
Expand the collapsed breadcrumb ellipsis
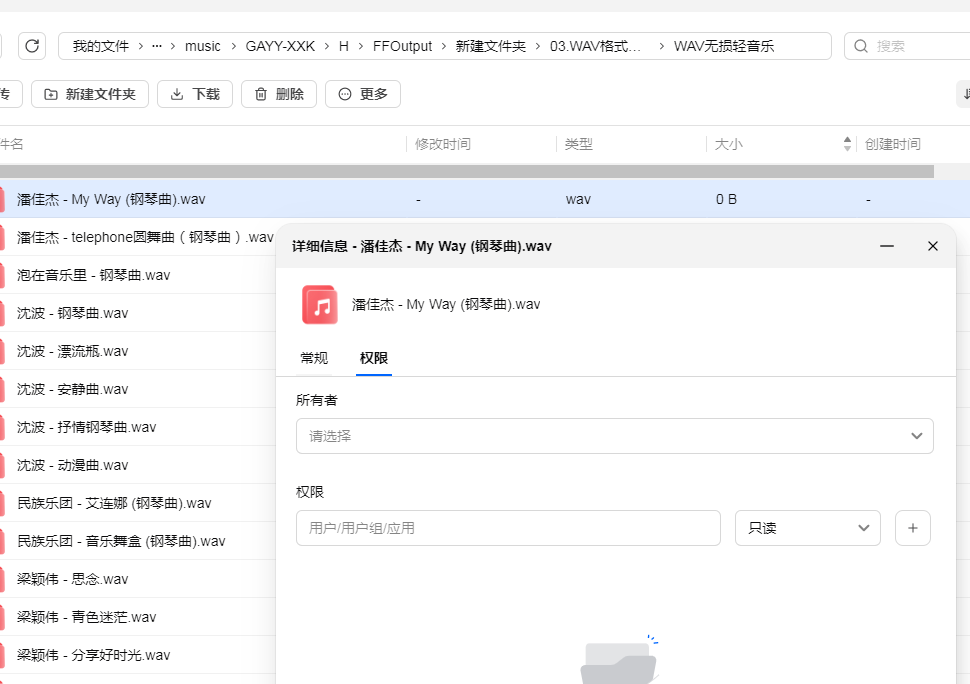coord(157,46)
